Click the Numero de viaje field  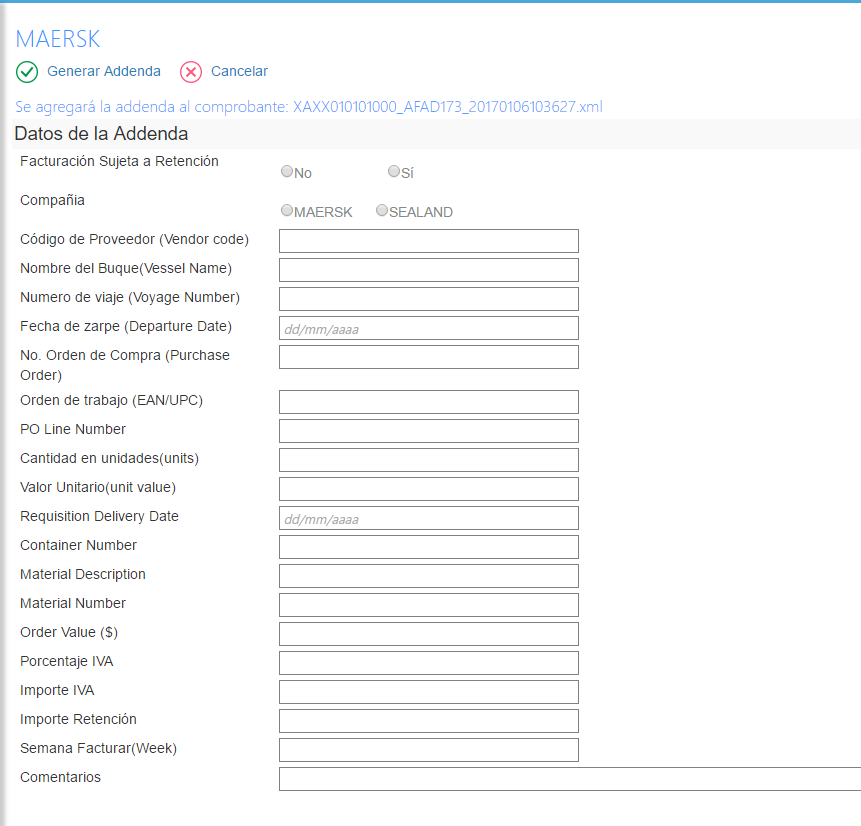coord(429,299)
